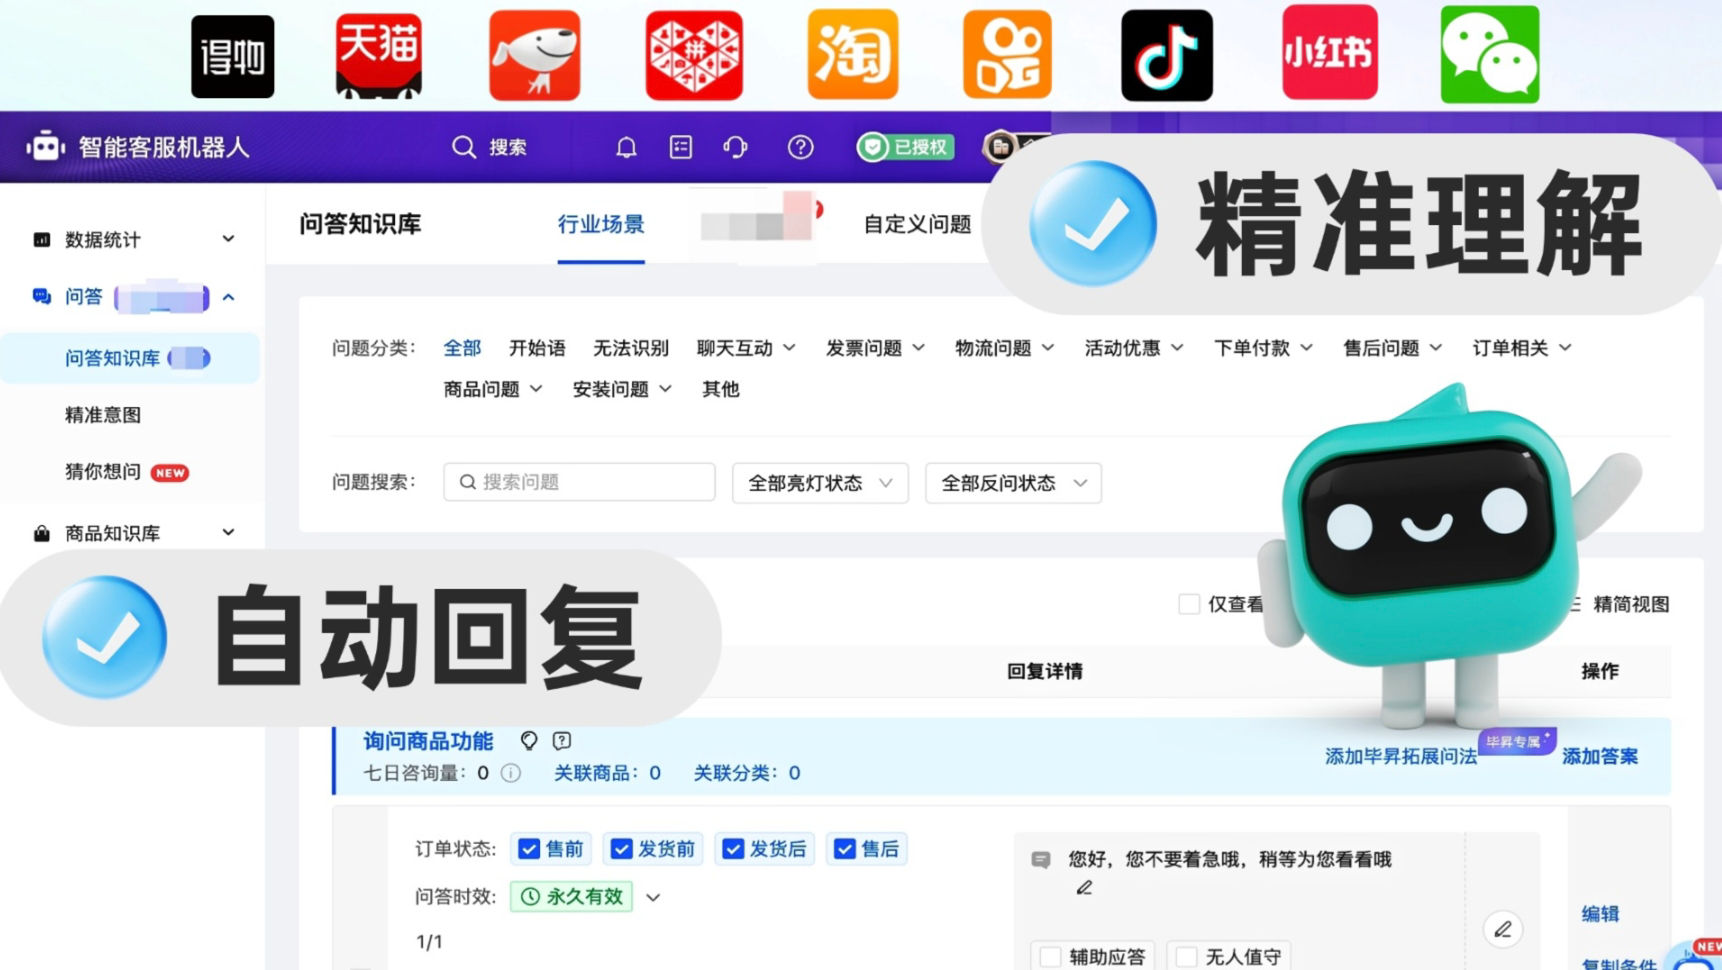1722x970 pixels.
Task: Open the Taobao app icon
Action: [x=852, y=55]
